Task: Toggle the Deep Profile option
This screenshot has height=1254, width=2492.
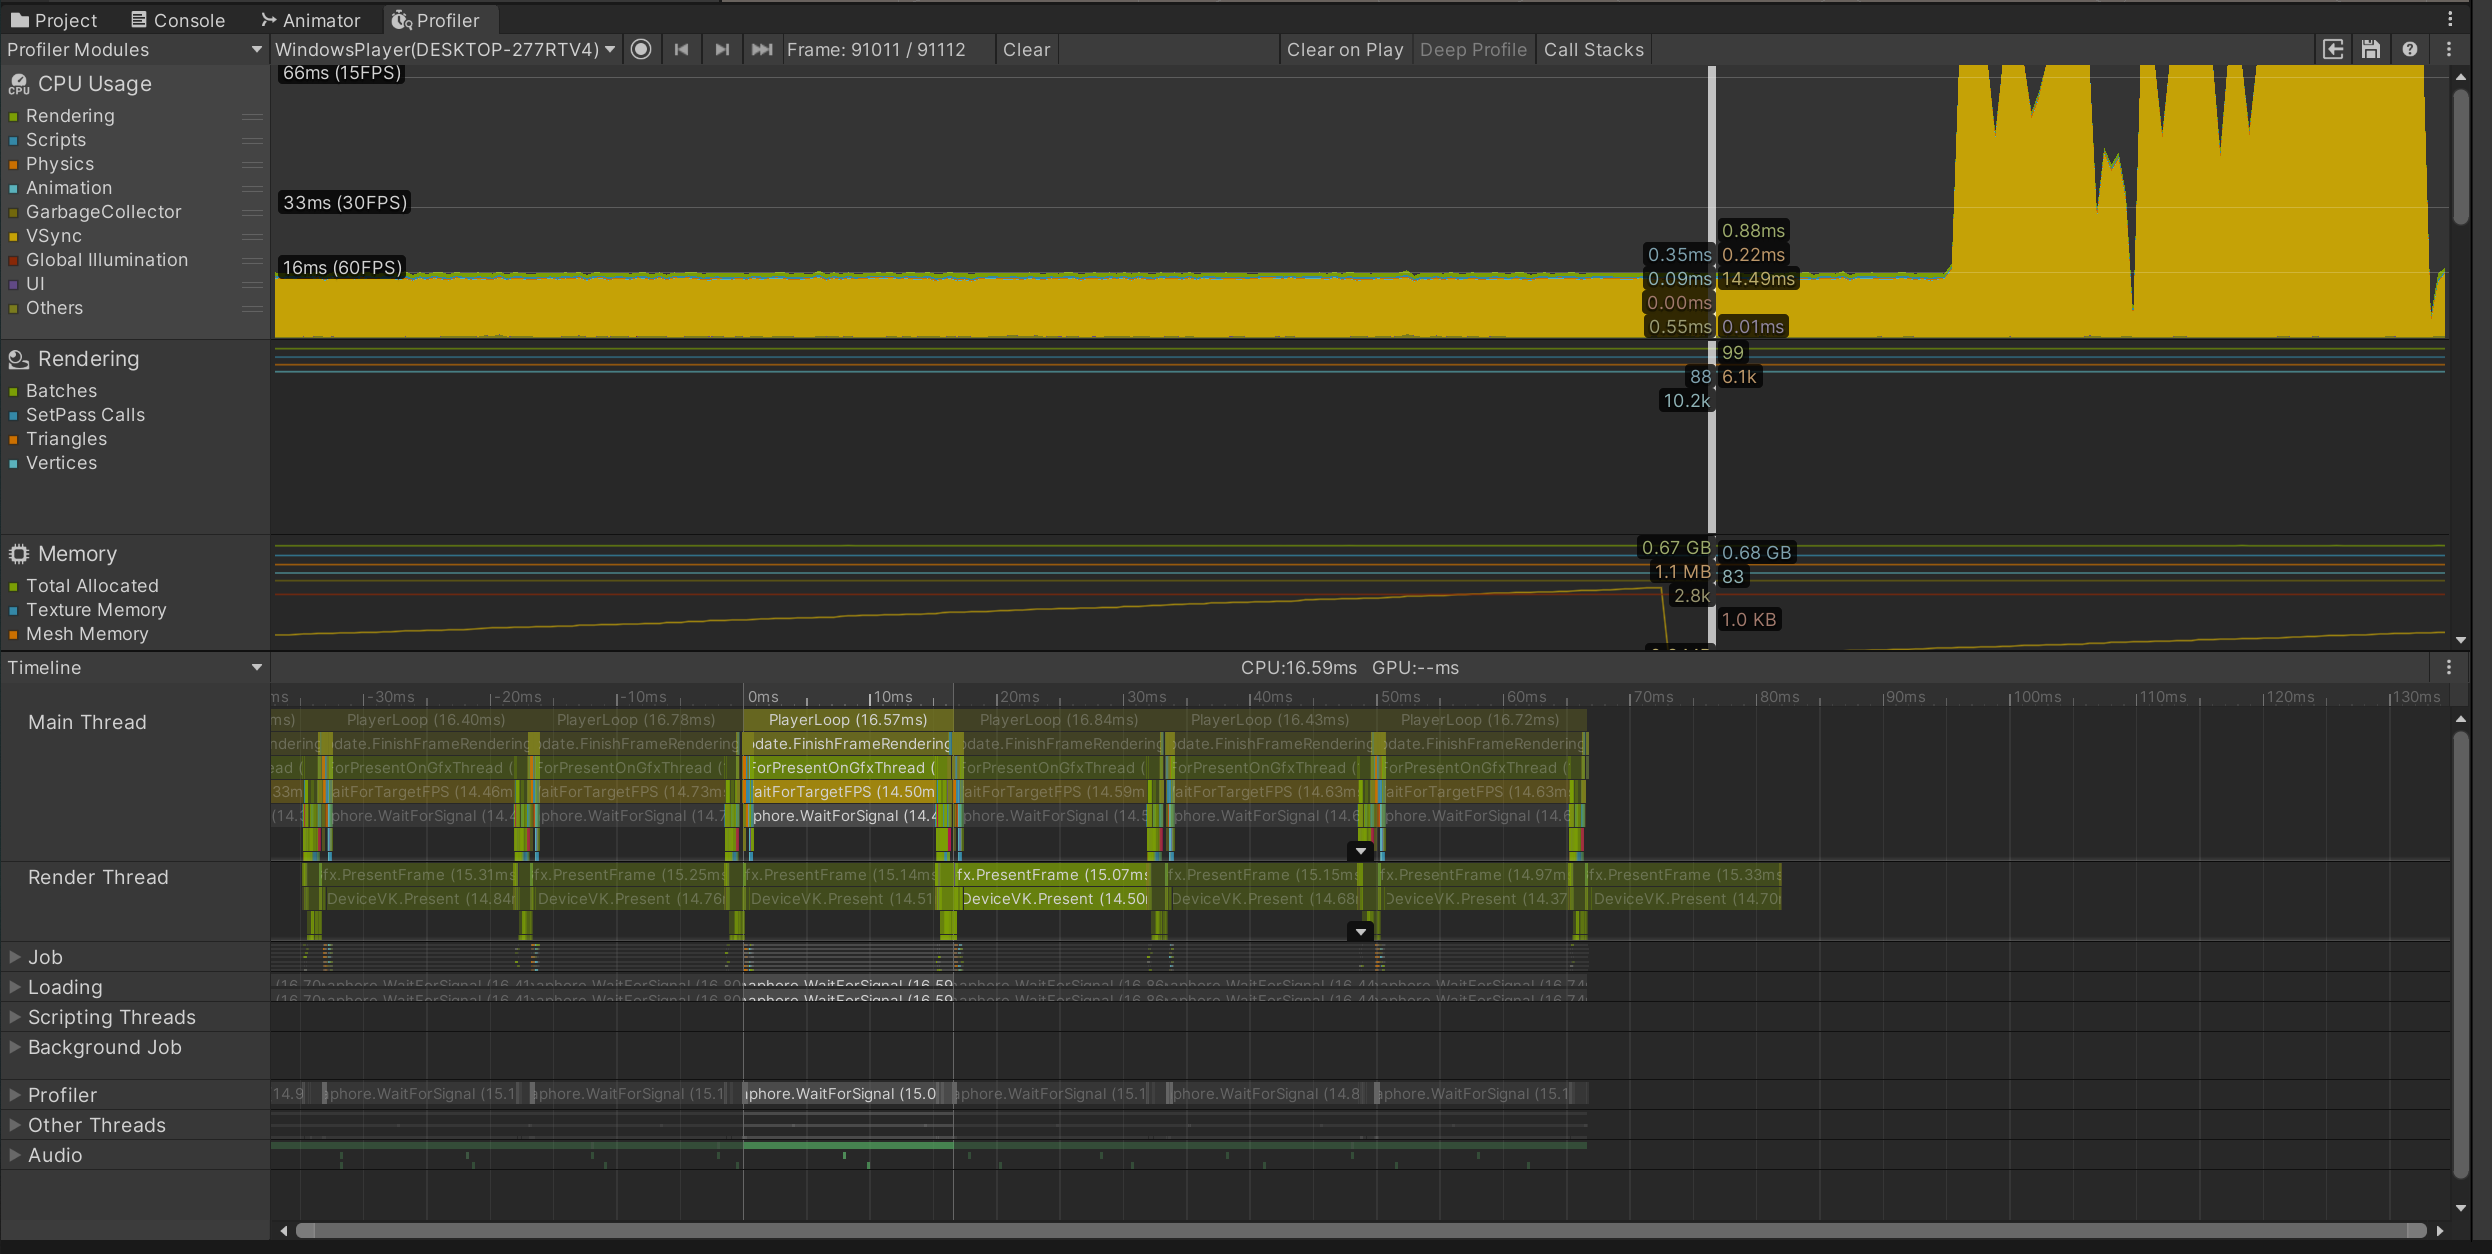Action: click(1473, 49)
